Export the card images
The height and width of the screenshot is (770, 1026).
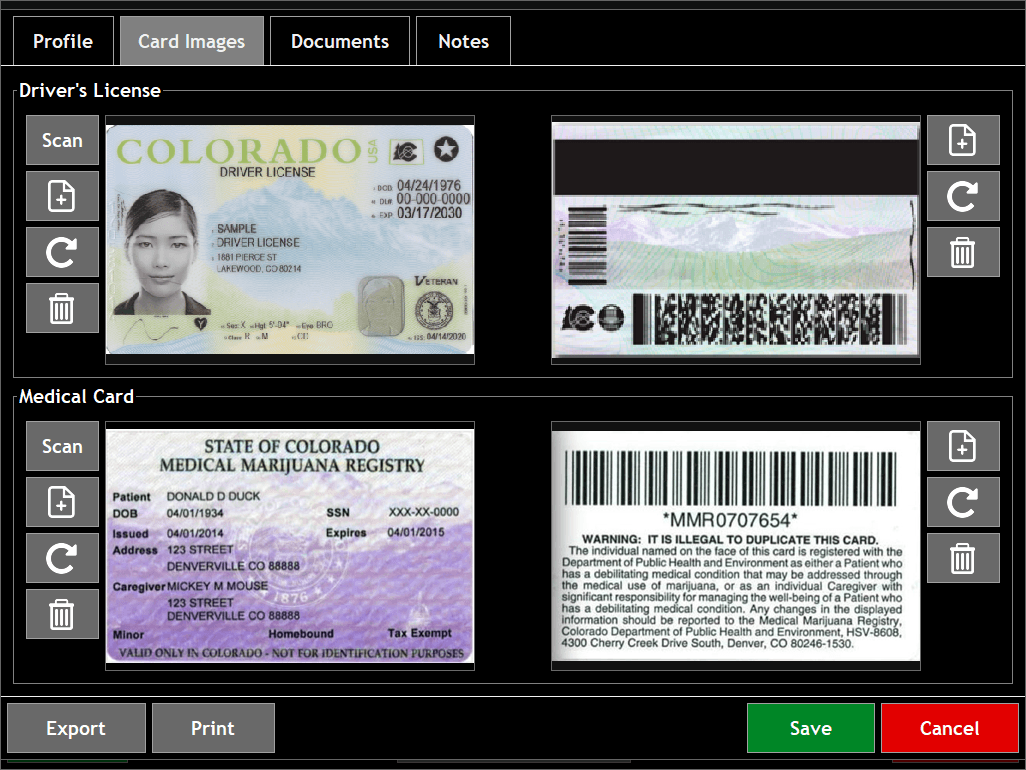pos(75,728)
